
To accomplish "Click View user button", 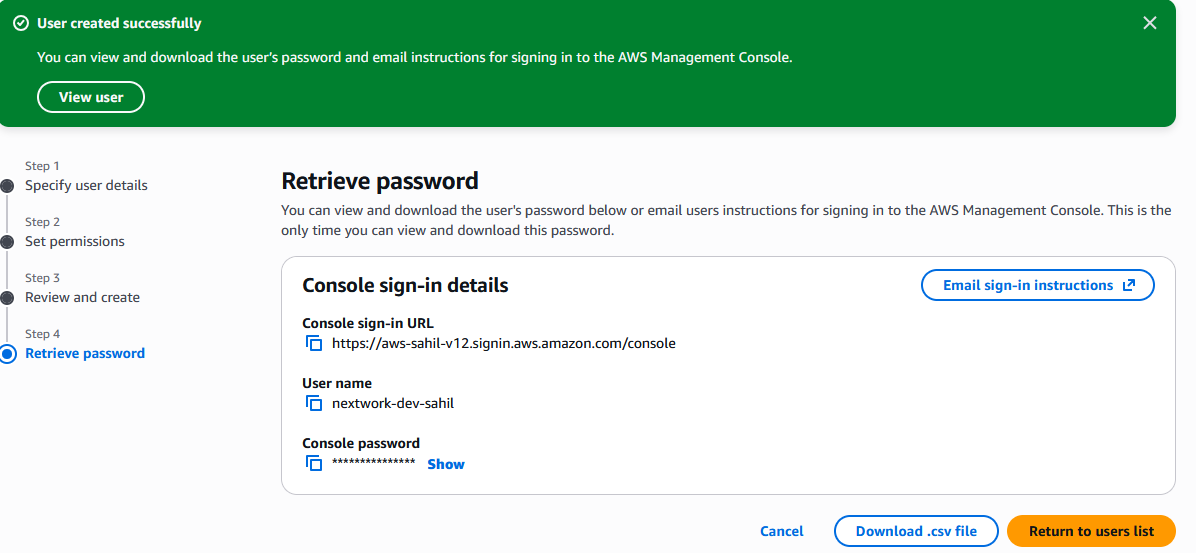I will pyautogui.click(x=91, y=97).
